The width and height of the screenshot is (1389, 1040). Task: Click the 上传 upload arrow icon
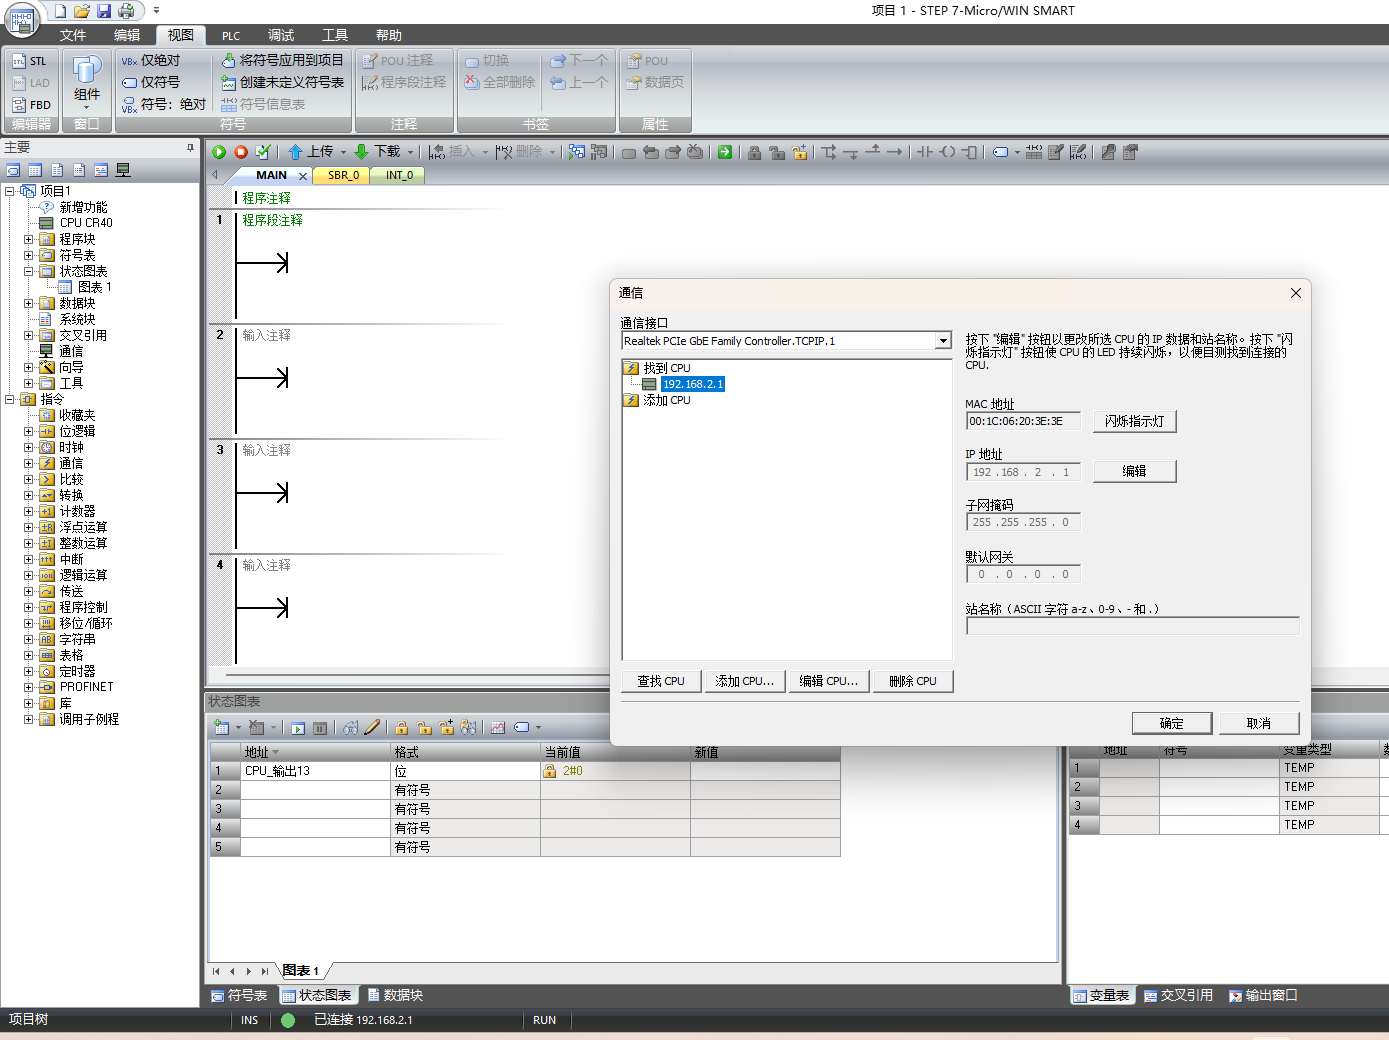(295, 152)
